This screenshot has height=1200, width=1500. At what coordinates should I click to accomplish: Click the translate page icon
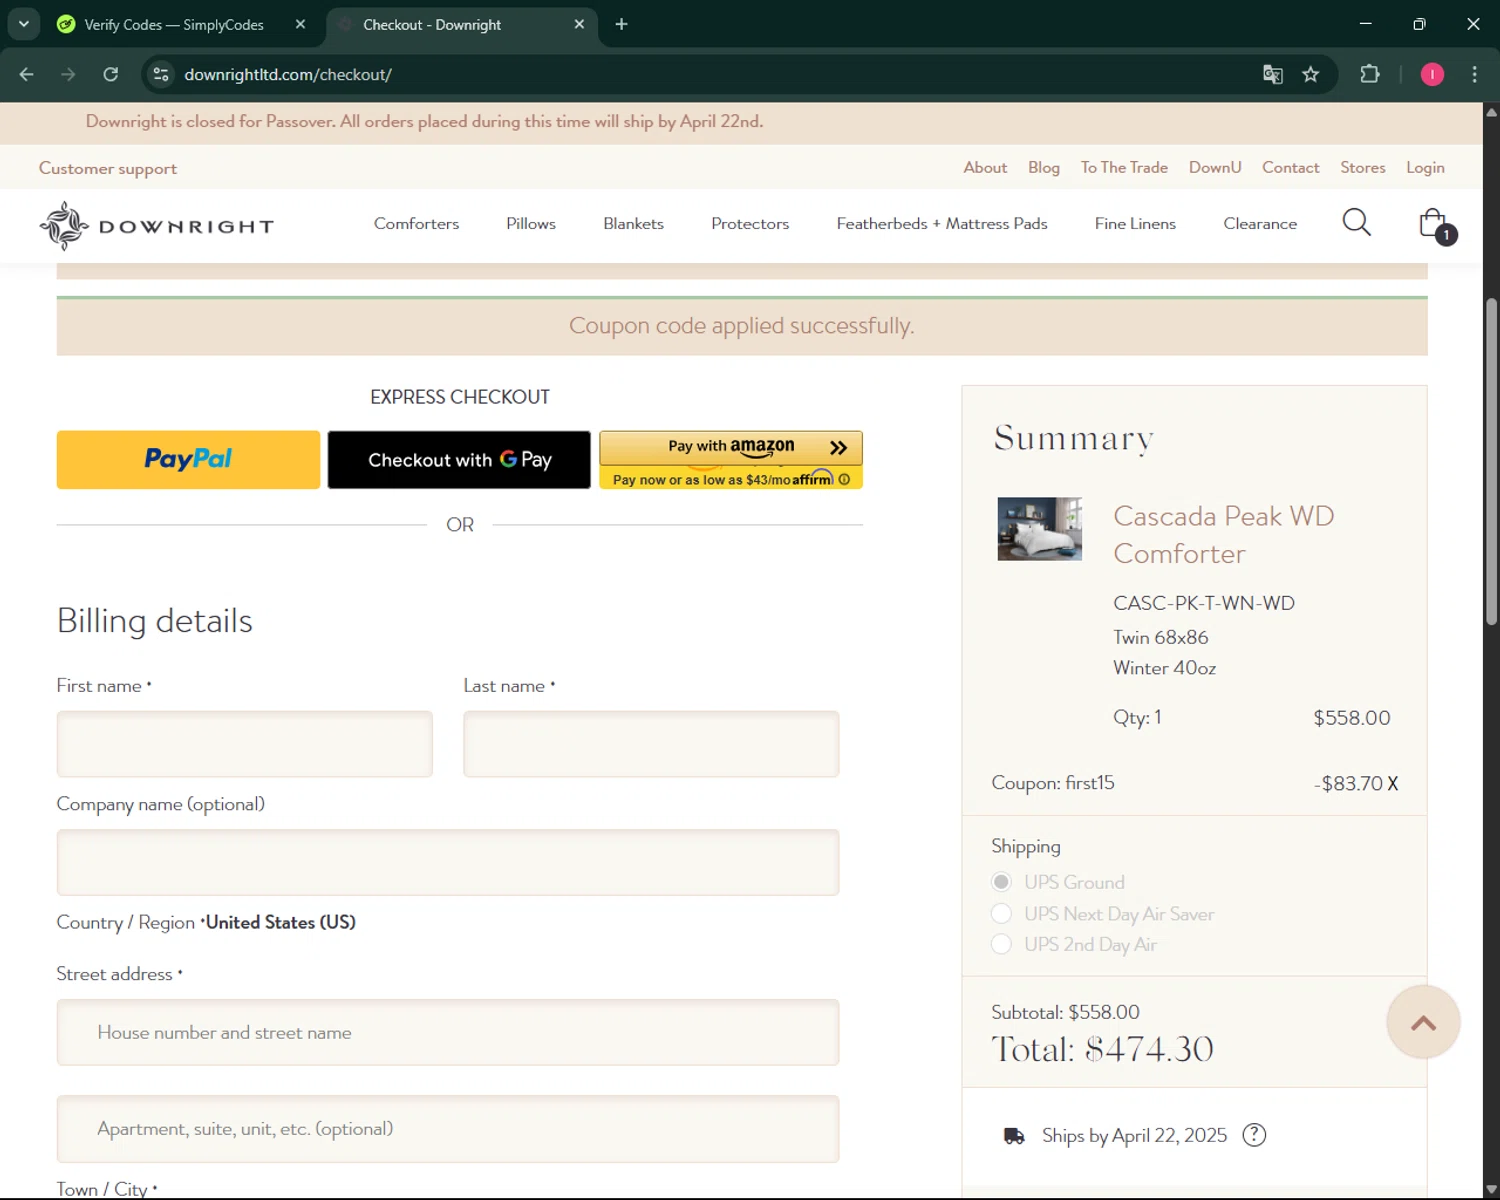click(x=1272, y=74)
